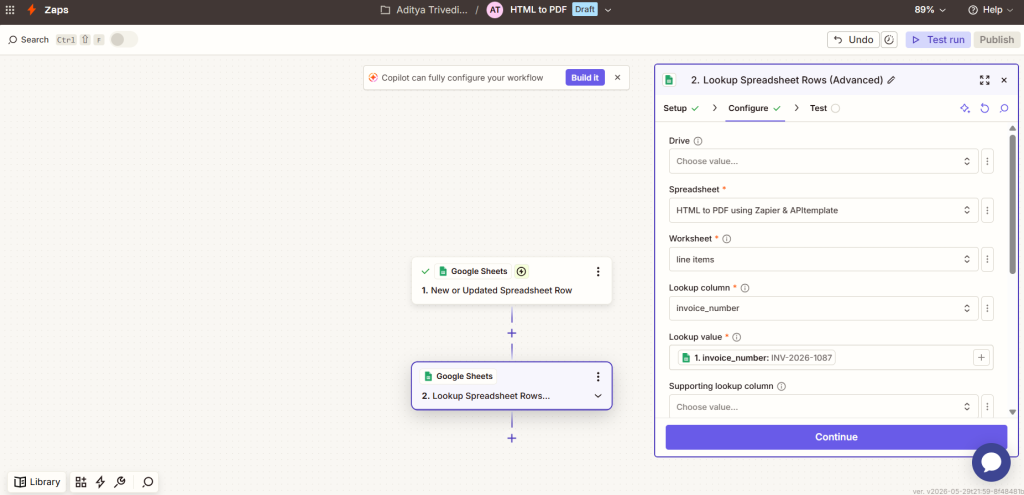Open the version history clock icon
The height and width of the screenshot is (495, 1024).
pyautogui.click(x=889, y=40)
